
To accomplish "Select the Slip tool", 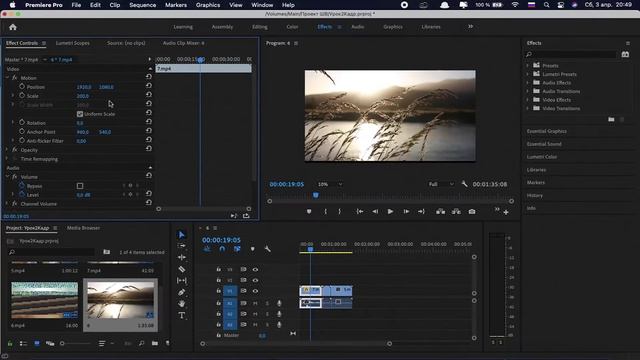I will point(182,280).
